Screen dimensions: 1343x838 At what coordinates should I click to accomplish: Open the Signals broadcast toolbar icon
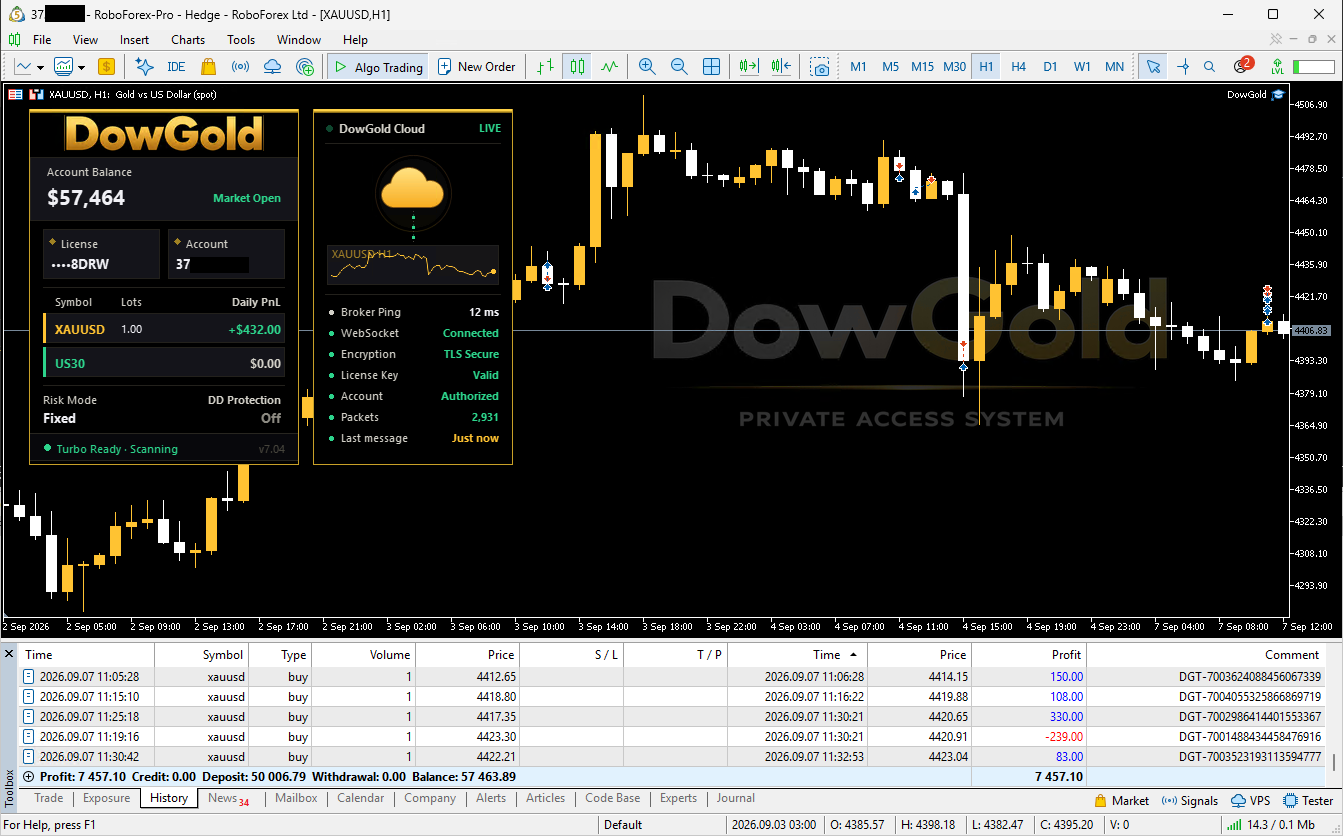pos(240,67)
